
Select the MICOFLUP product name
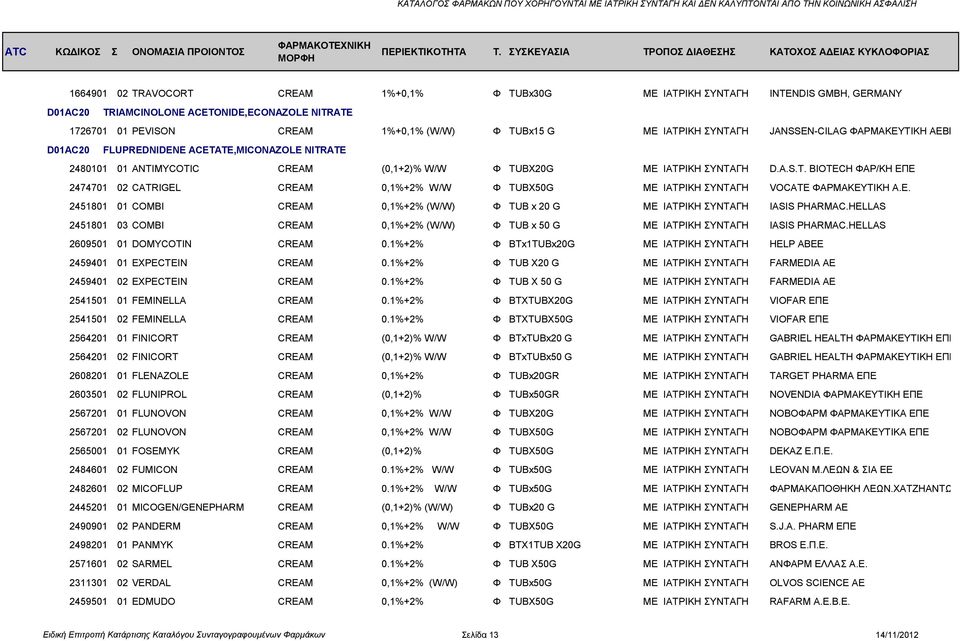pos(157,489)
